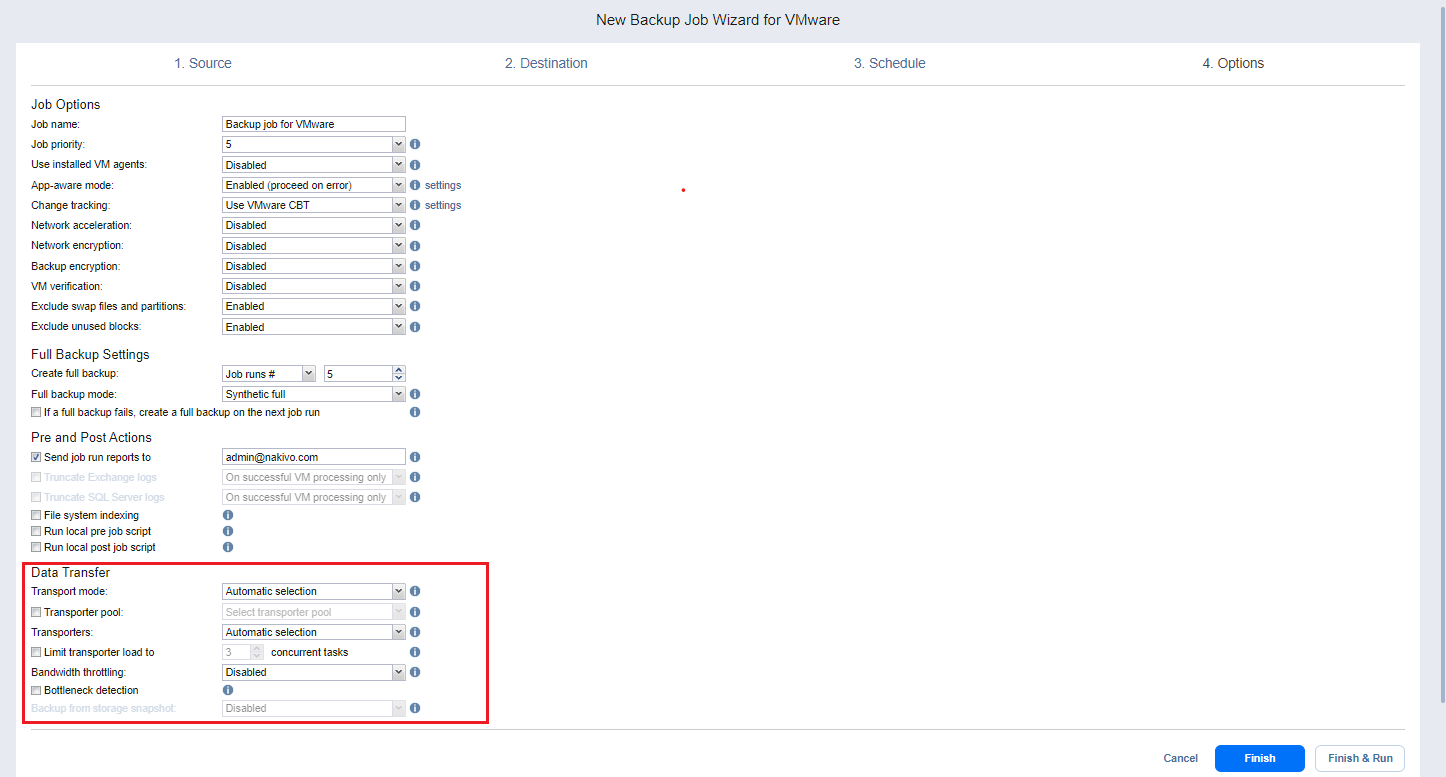Click info icon next to Job priority
The width and height of the screenshot is (1446, 777).
click(415, 144)
